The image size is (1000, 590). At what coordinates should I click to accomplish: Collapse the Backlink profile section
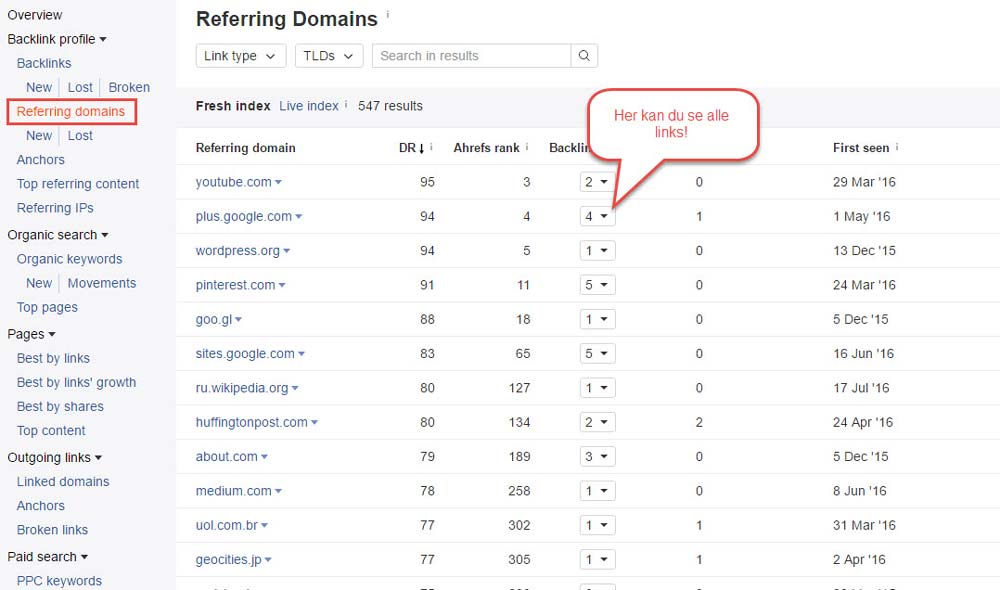tap(57, 39)
